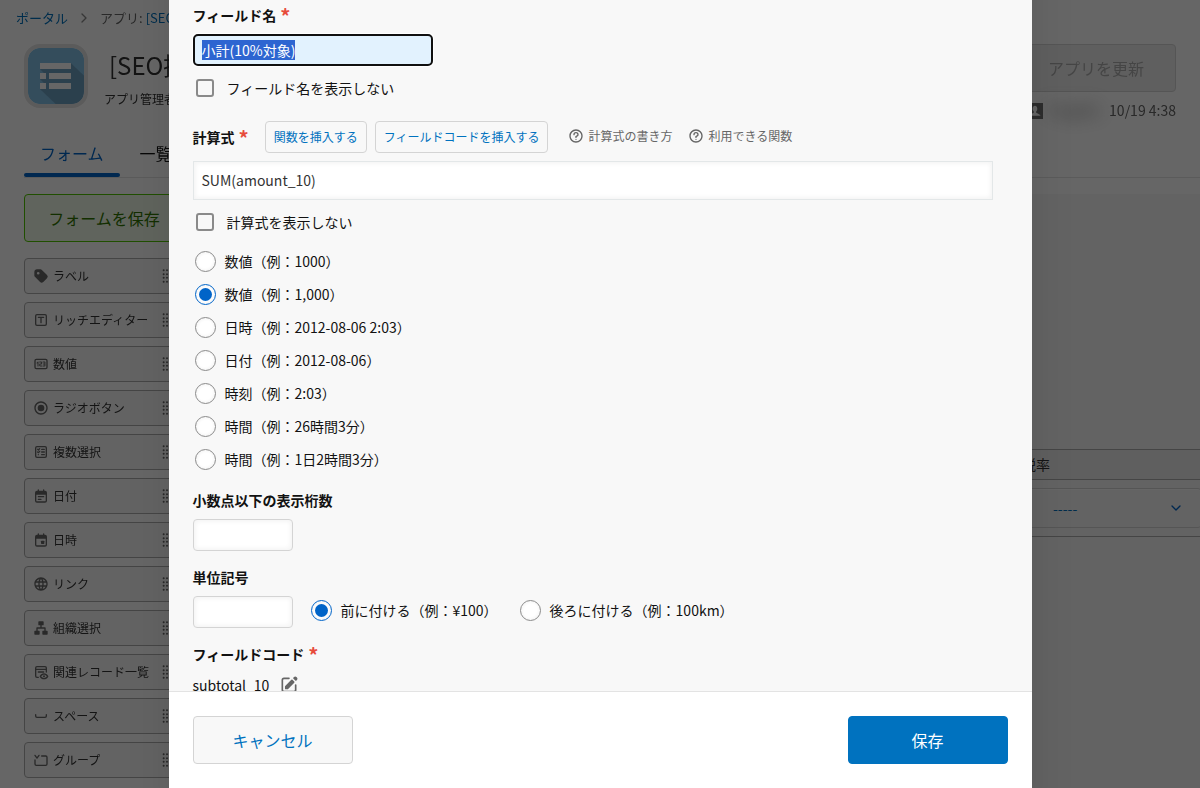Click the リンク palette item text
The height and width of the screenshot is (788, 1200).
coord(71,584)
